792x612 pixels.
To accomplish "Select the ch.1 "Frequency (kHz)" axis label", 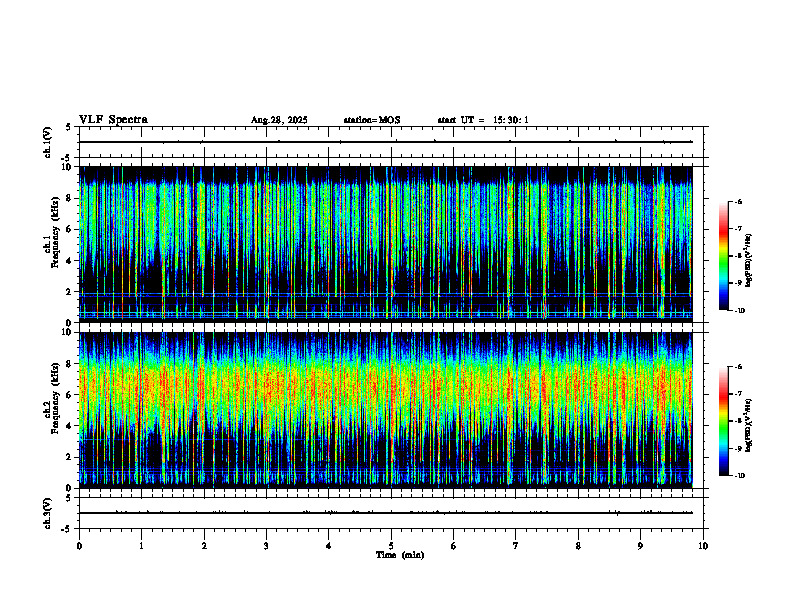I will (55, 233).
